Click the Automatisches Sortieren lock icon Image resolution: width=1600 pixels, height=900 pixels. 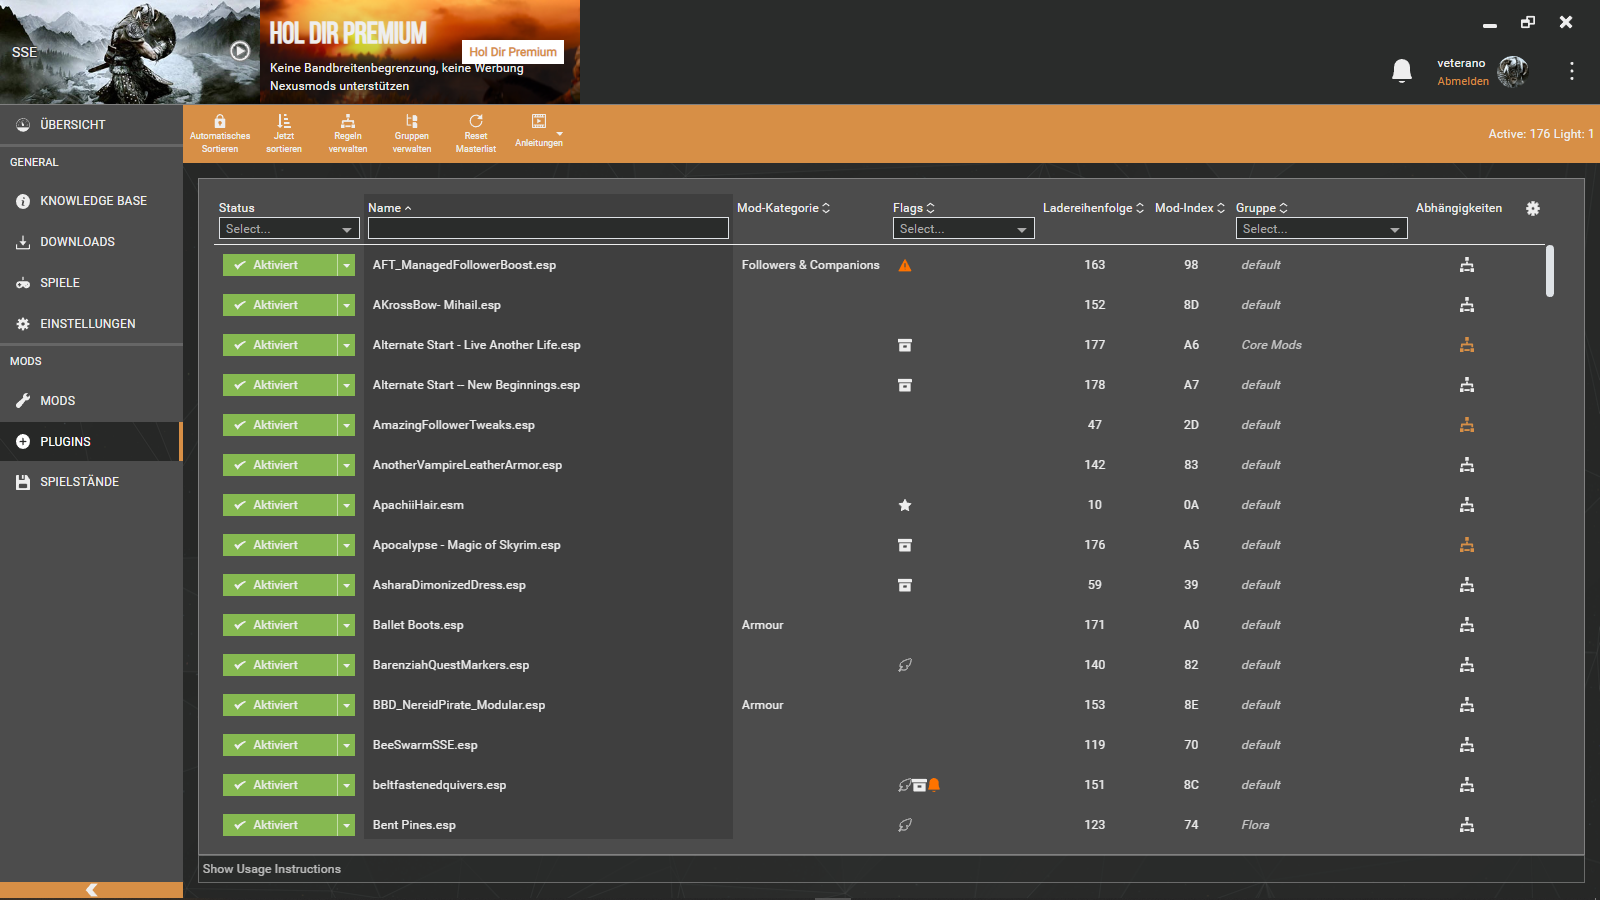220,122
